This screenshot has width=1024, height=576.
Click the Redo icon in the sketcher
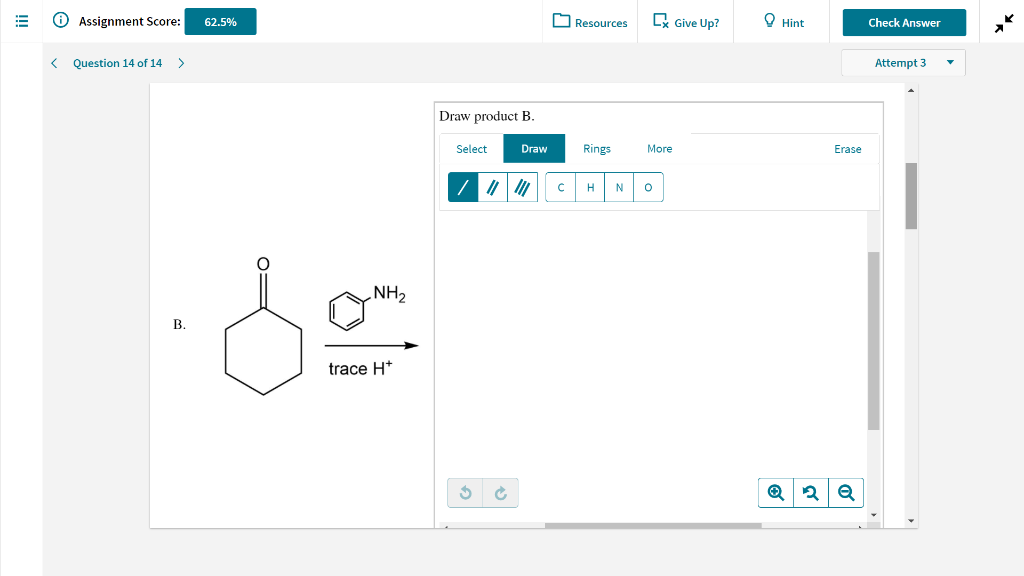(499, 492)
